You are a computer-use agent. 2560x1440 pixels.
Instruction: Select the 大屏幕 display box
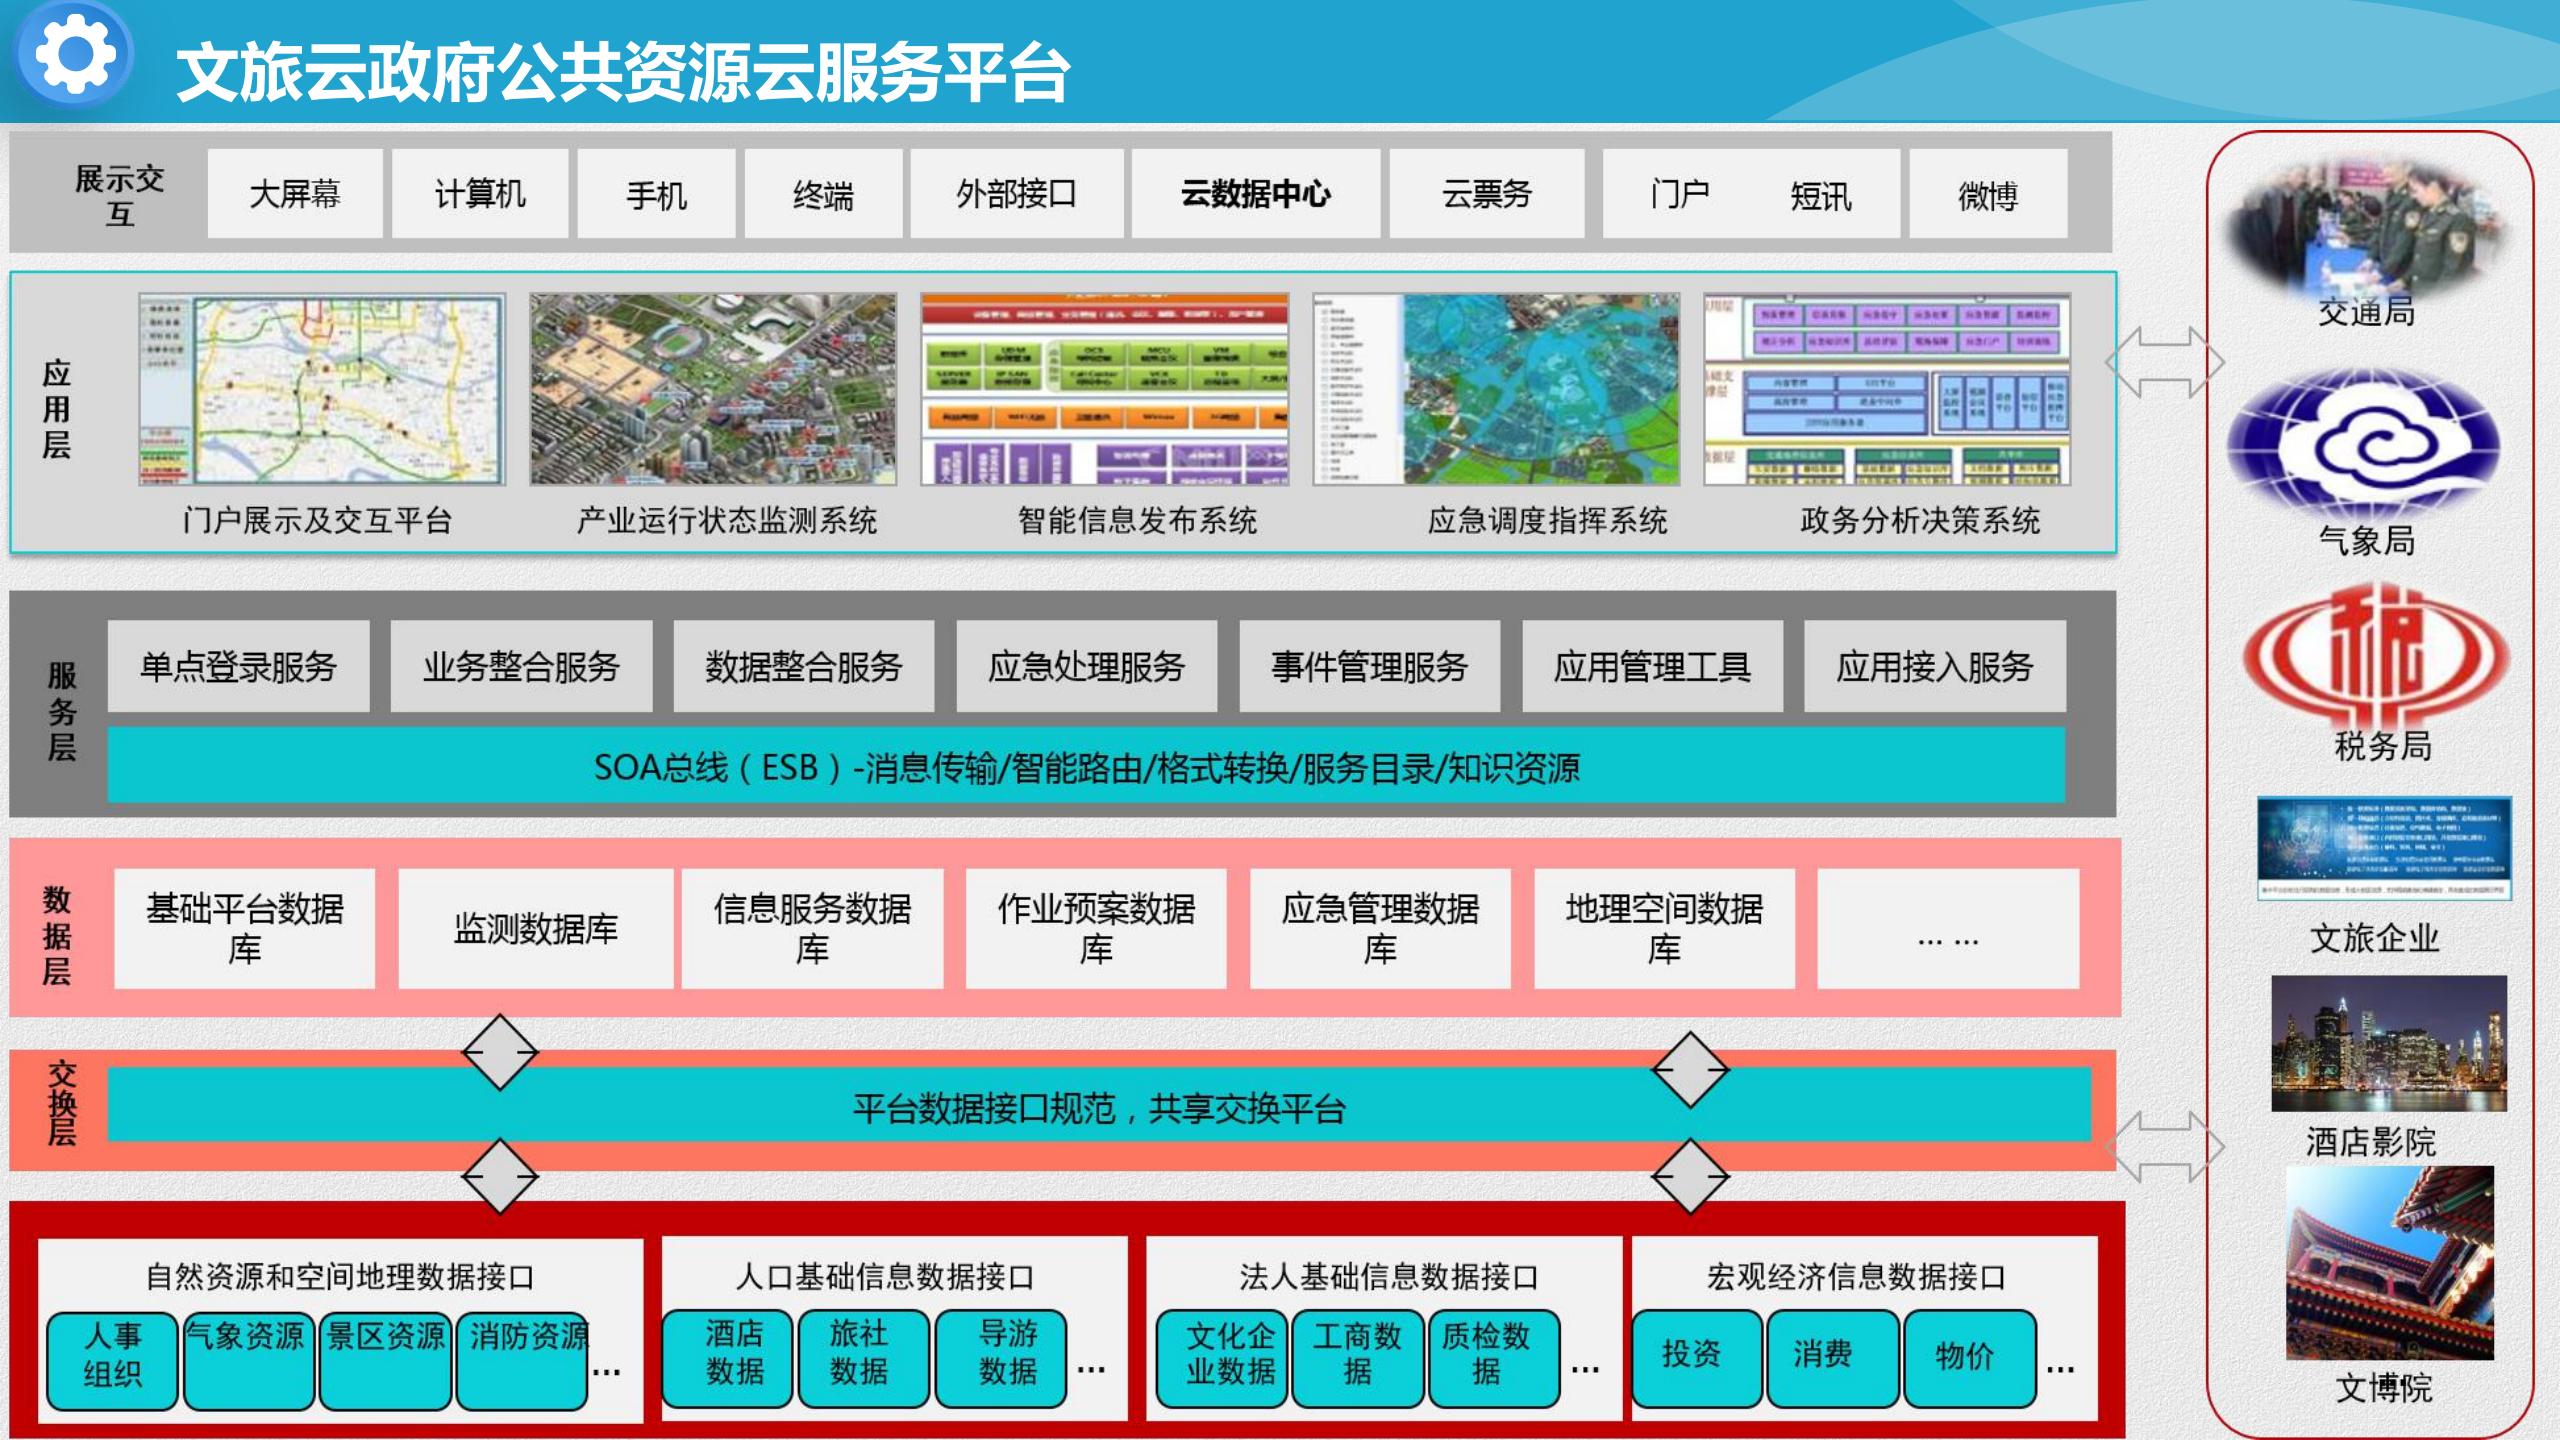pyautogui.click(x=295, y=194)
